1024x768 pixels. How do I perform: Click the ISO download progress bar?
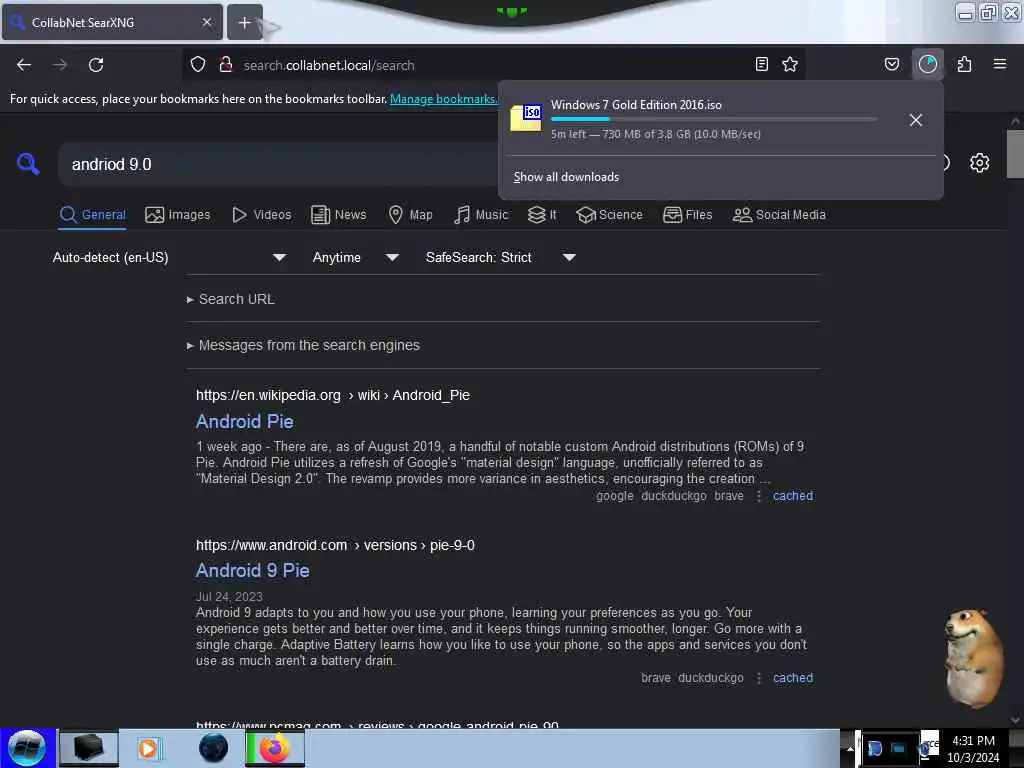(x=714, y=119)
